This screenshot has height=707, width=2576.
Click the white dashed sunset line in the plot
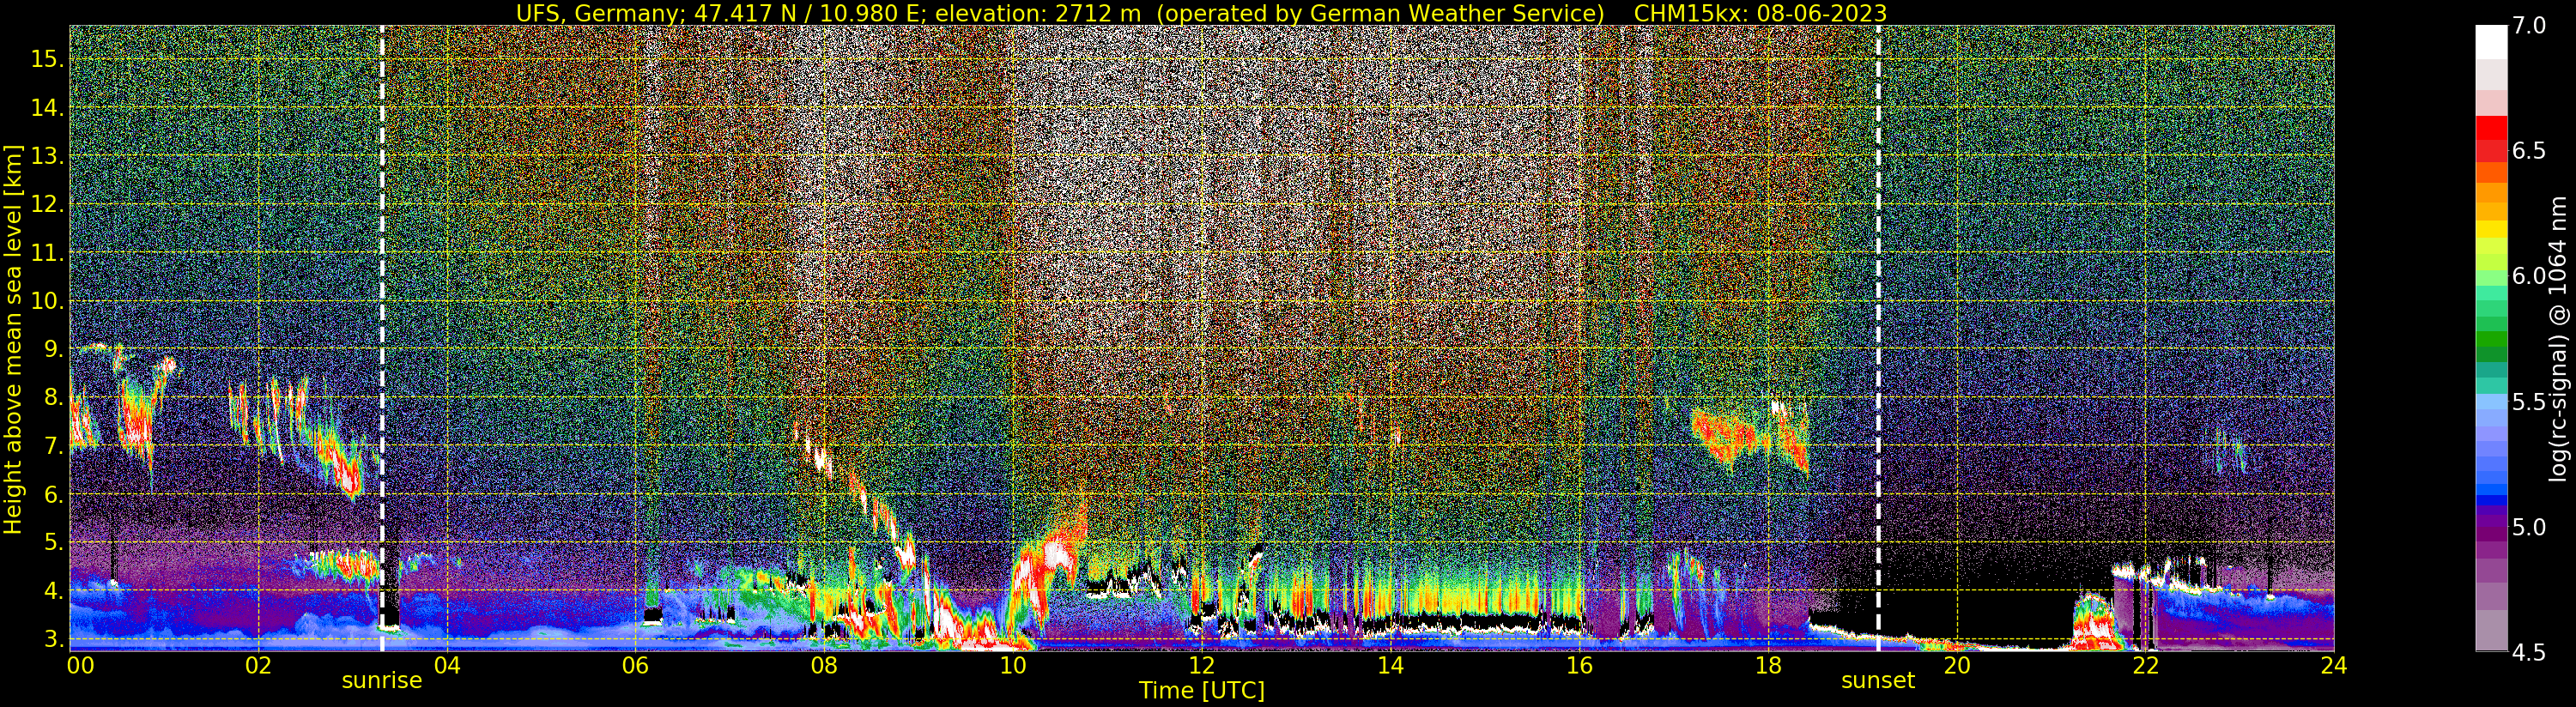click(x=1878, y=338)
